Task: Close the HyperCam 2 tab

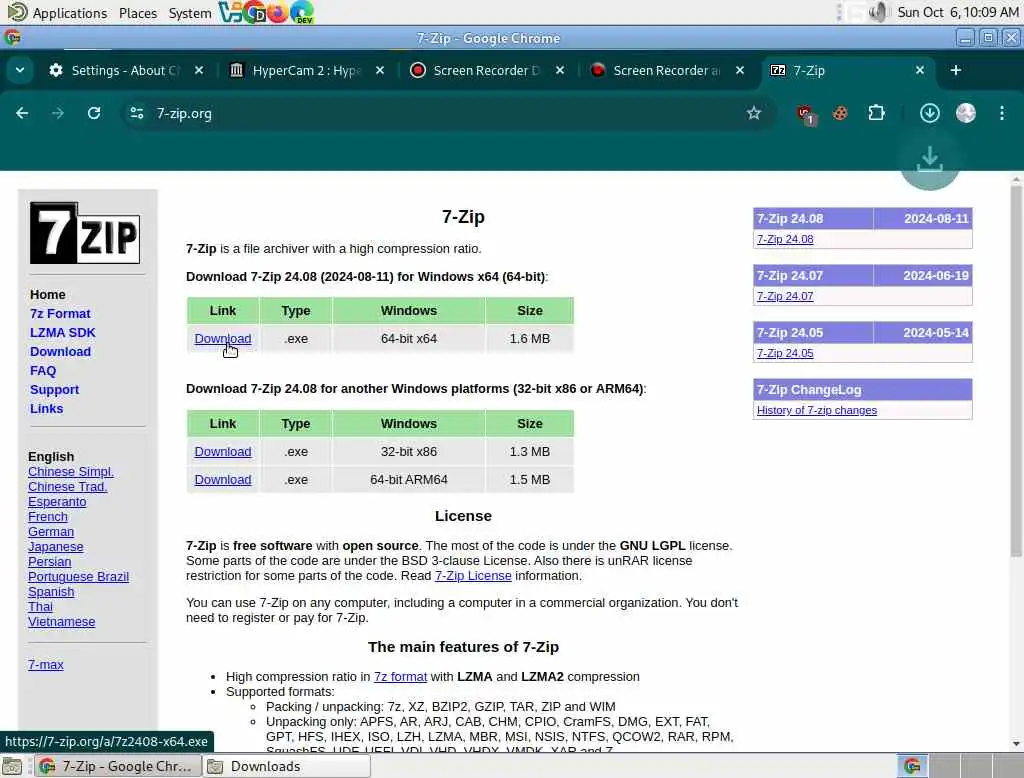Action: point(379,70)
